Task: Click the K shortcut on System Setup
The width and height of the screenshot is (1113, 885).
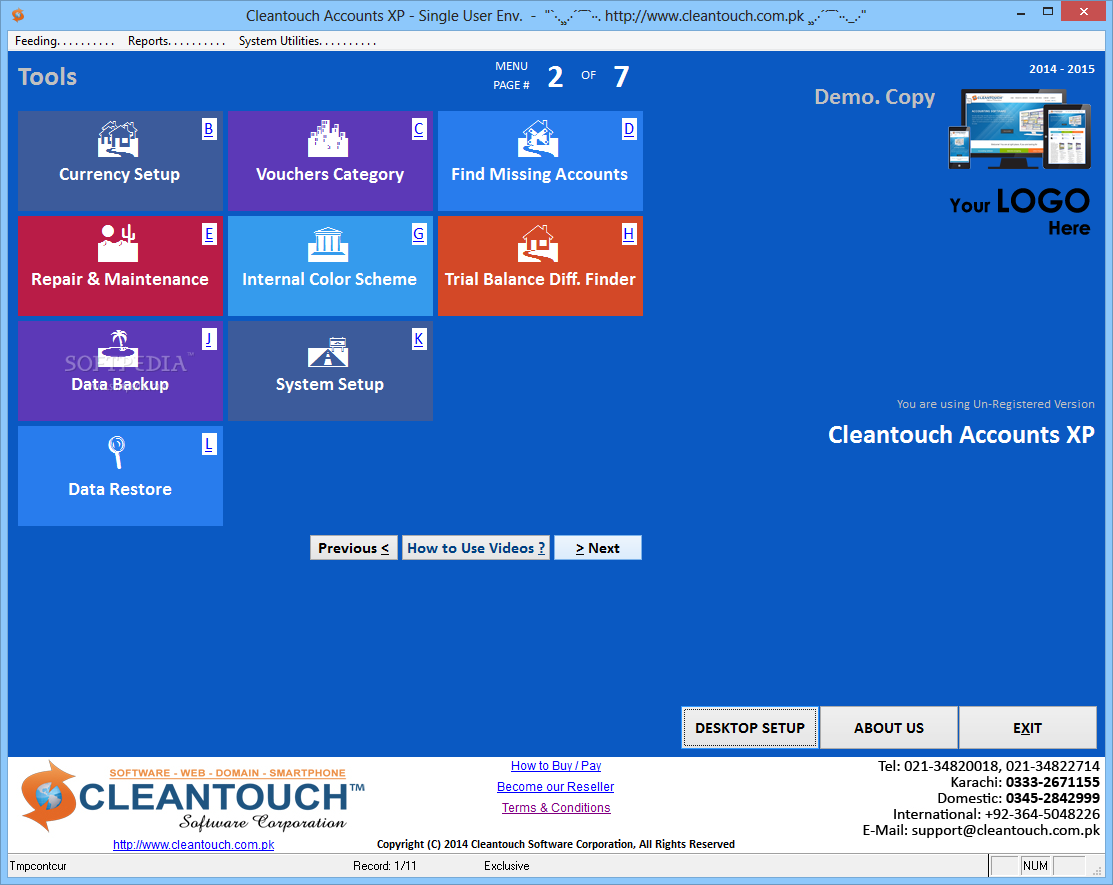Action: coord(419,339)
